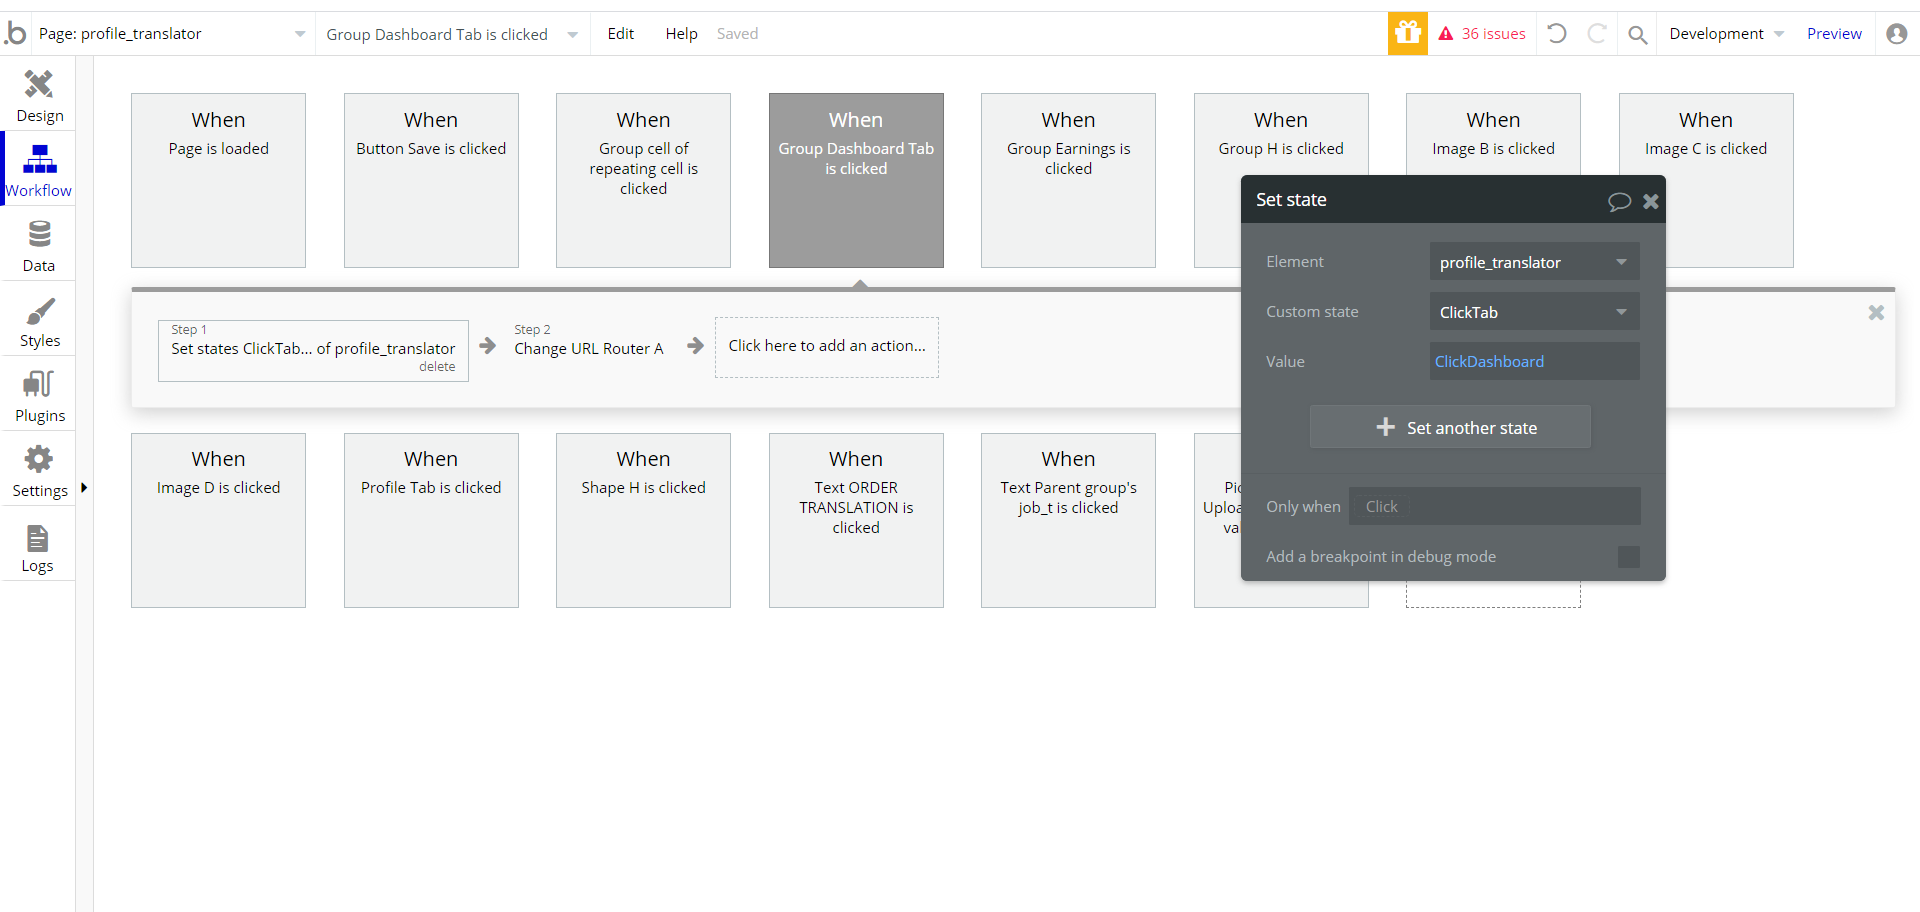
Task: Click delete under Step 1
Action: point(437,367)
